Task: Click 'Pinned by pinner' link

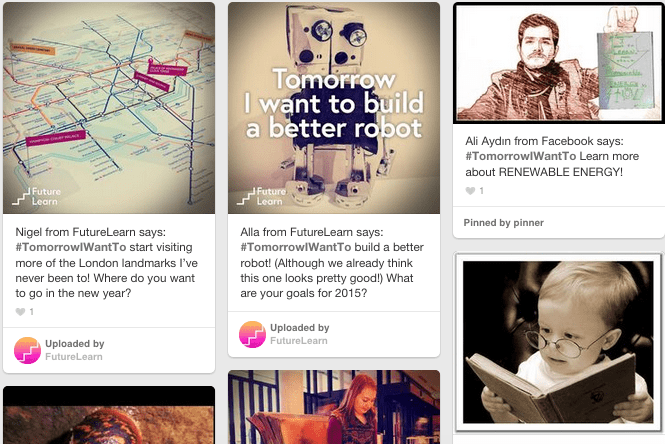Action: coord(501,221)
